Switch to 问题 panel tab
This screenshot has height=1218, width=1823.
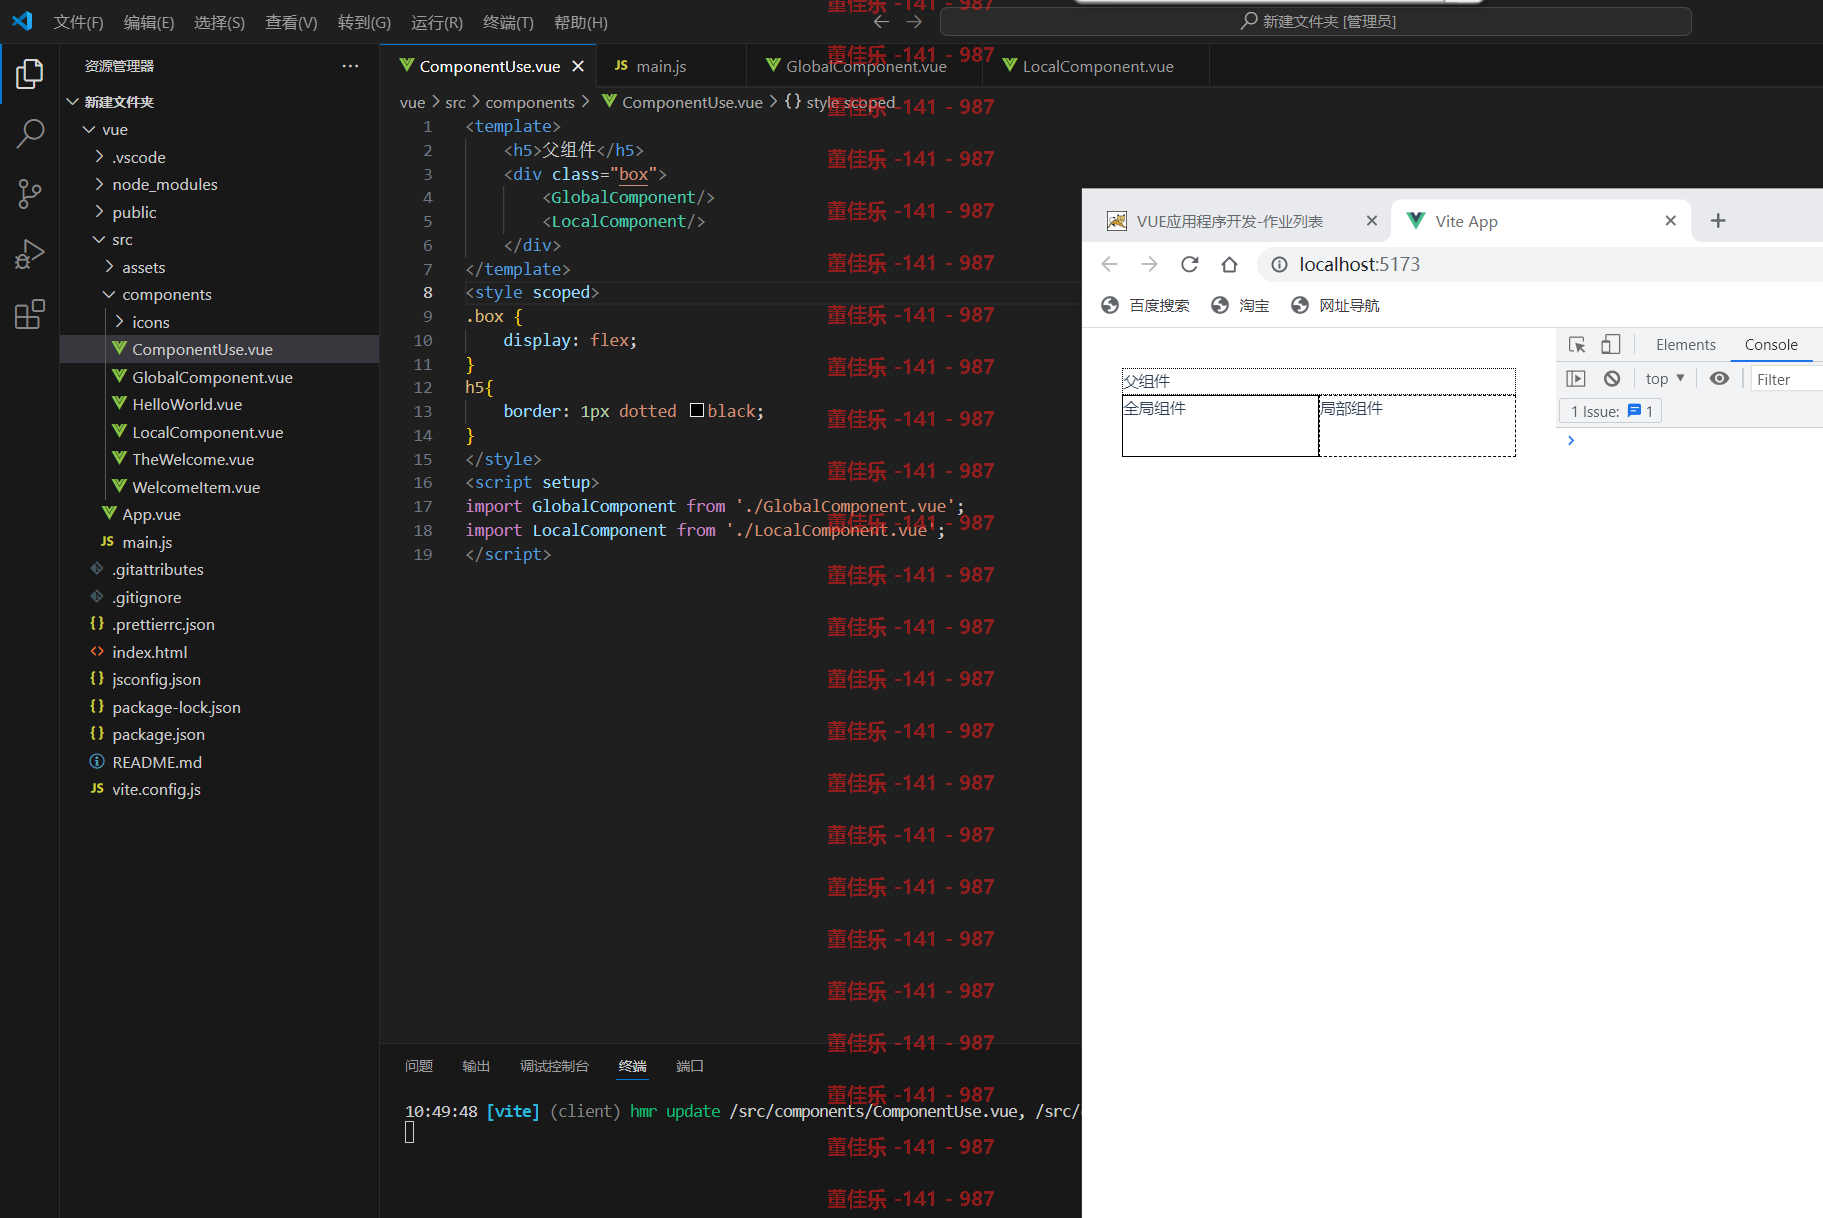(x=419, y=1066)
